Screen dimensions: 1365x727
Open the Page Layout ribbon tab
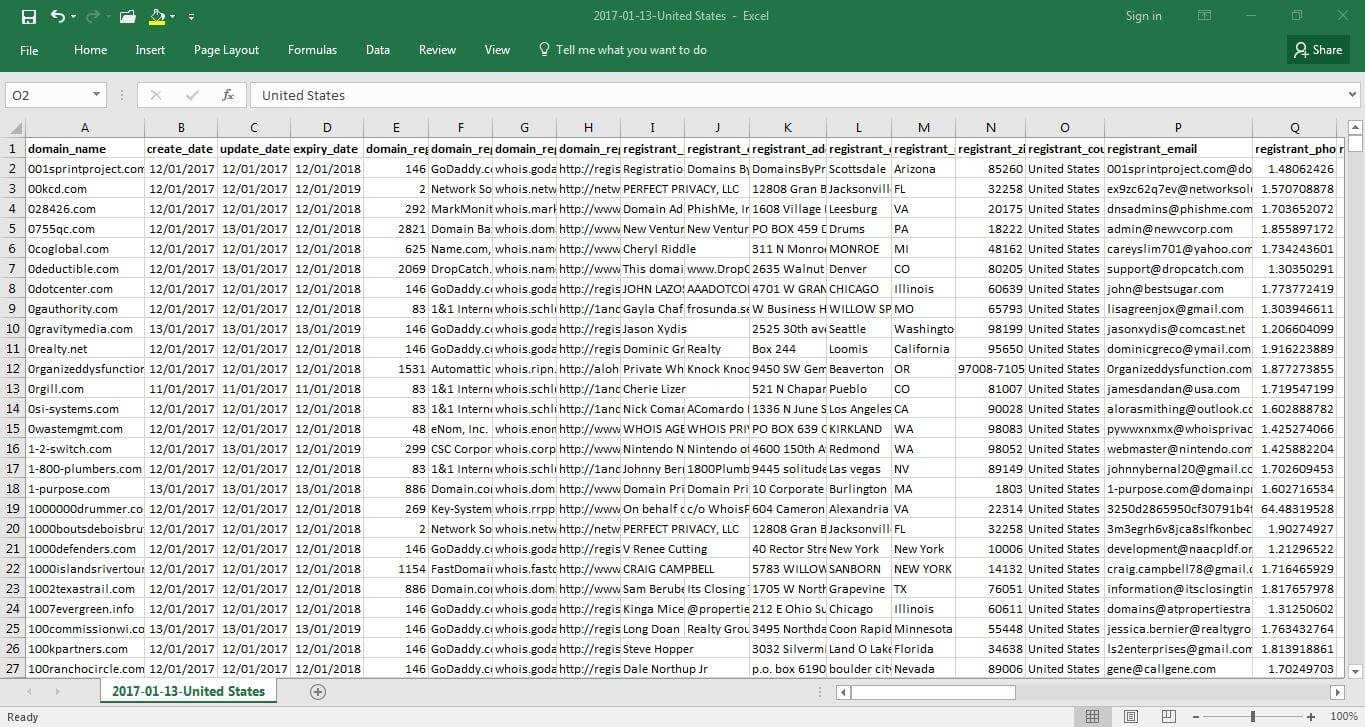click(226, 50)
